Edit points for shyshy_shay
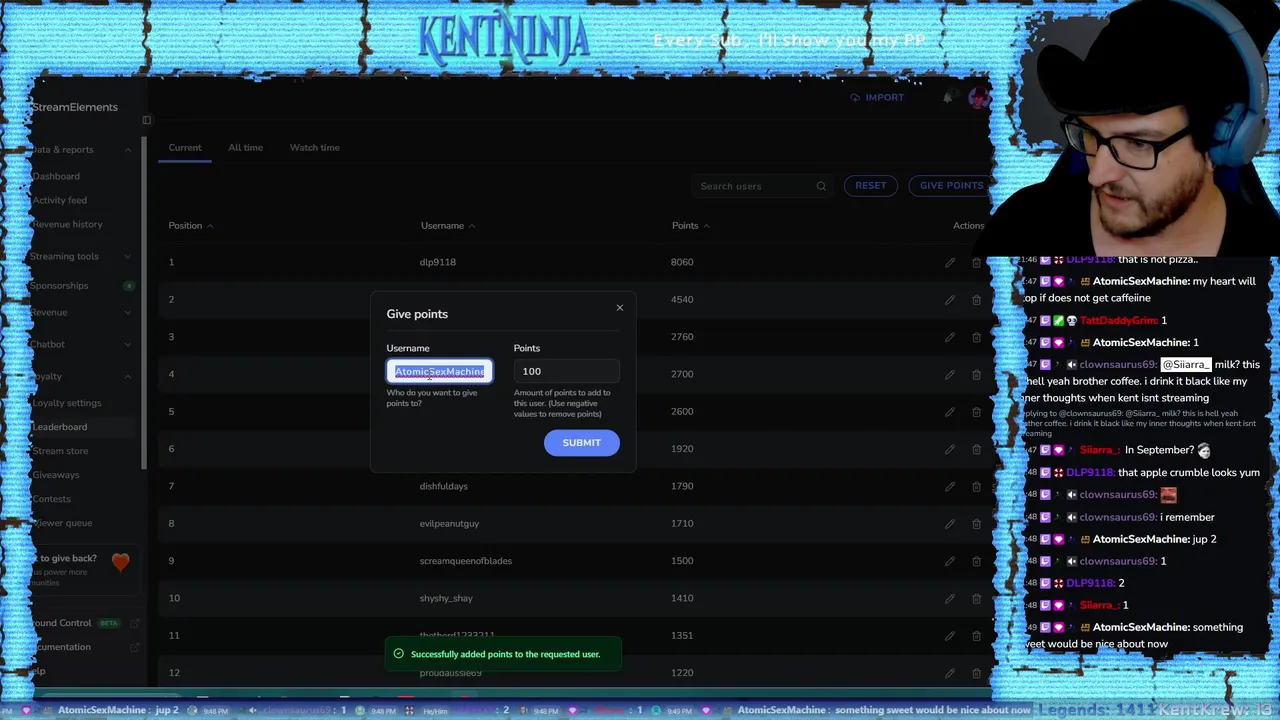Screen dimensions: 1280x720 pyautogui.click(x=949, y=599)
